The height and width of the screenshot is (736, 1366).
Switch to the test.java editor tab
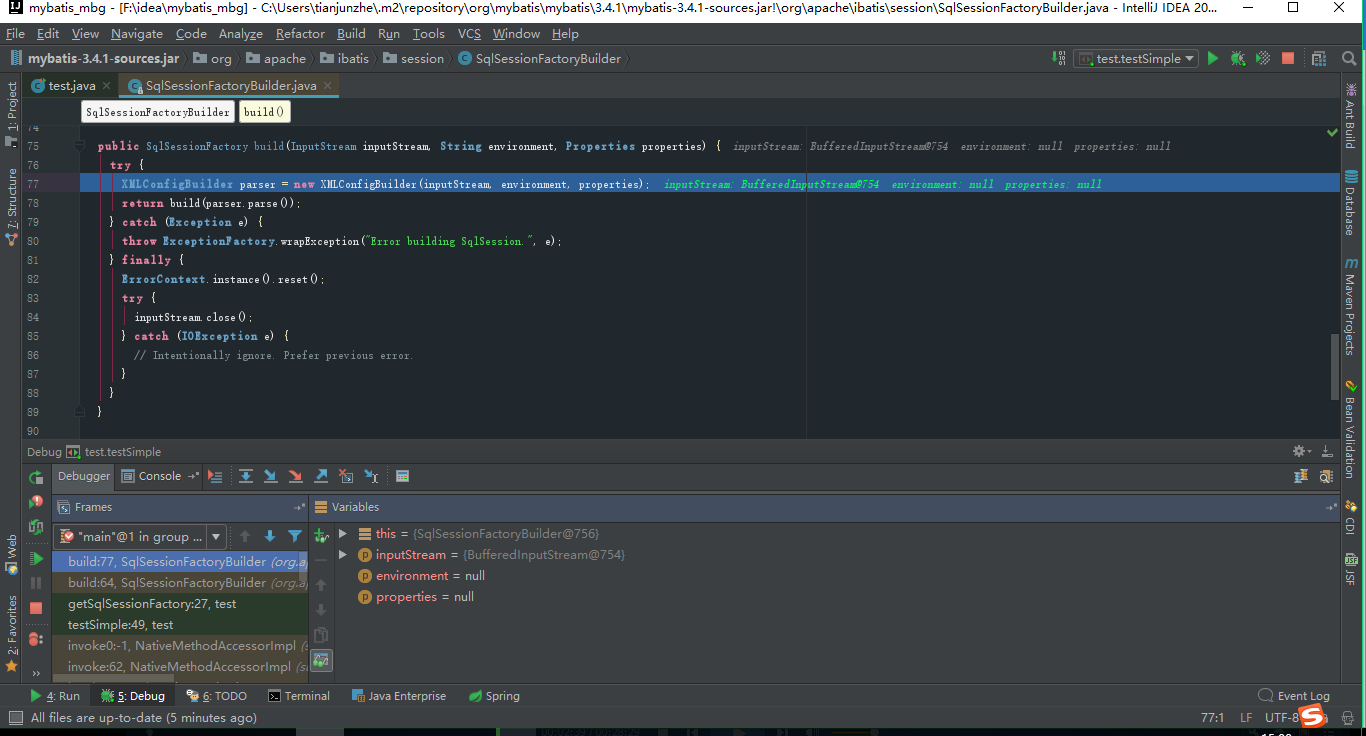point(70,85)
